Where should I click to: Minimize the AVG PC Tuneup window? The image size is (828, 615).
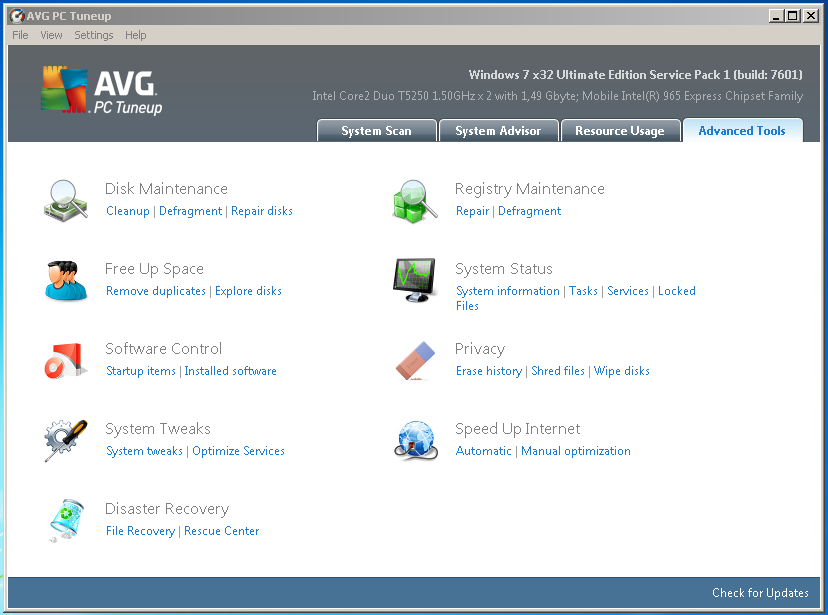(776, 16)
